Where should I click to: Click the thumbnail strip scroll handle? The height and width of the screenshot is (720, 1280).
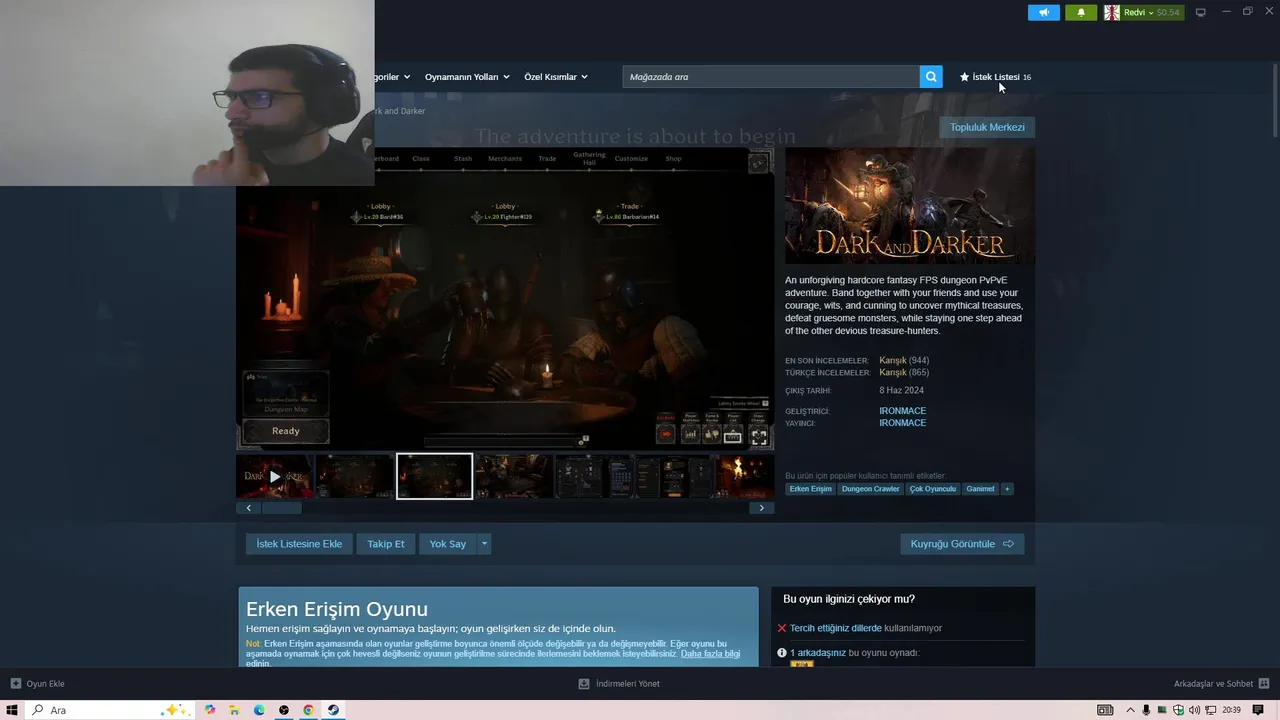[x=282, y=508]
